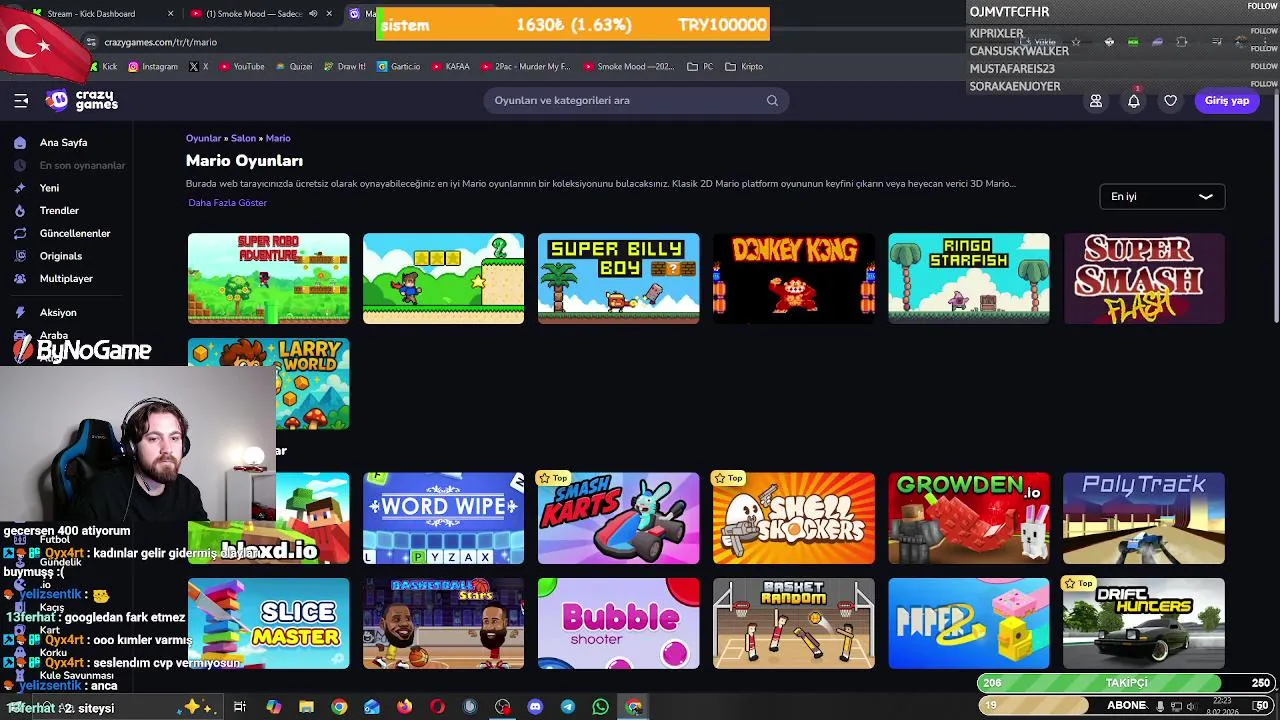
Task: Open the Draw It! bookmark
Action: click(x=345, y=67)
